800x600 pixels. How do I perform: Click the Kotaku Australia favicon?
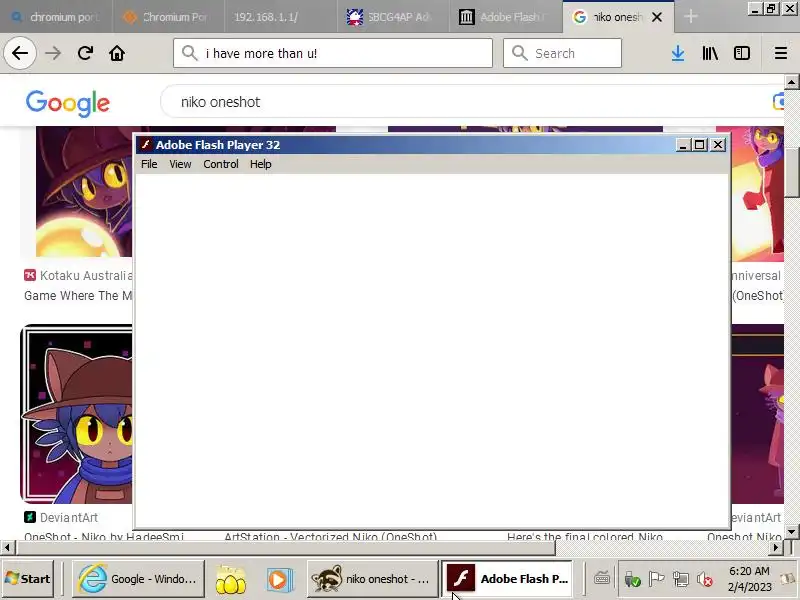pyautogui.click(x=30, y=276)
